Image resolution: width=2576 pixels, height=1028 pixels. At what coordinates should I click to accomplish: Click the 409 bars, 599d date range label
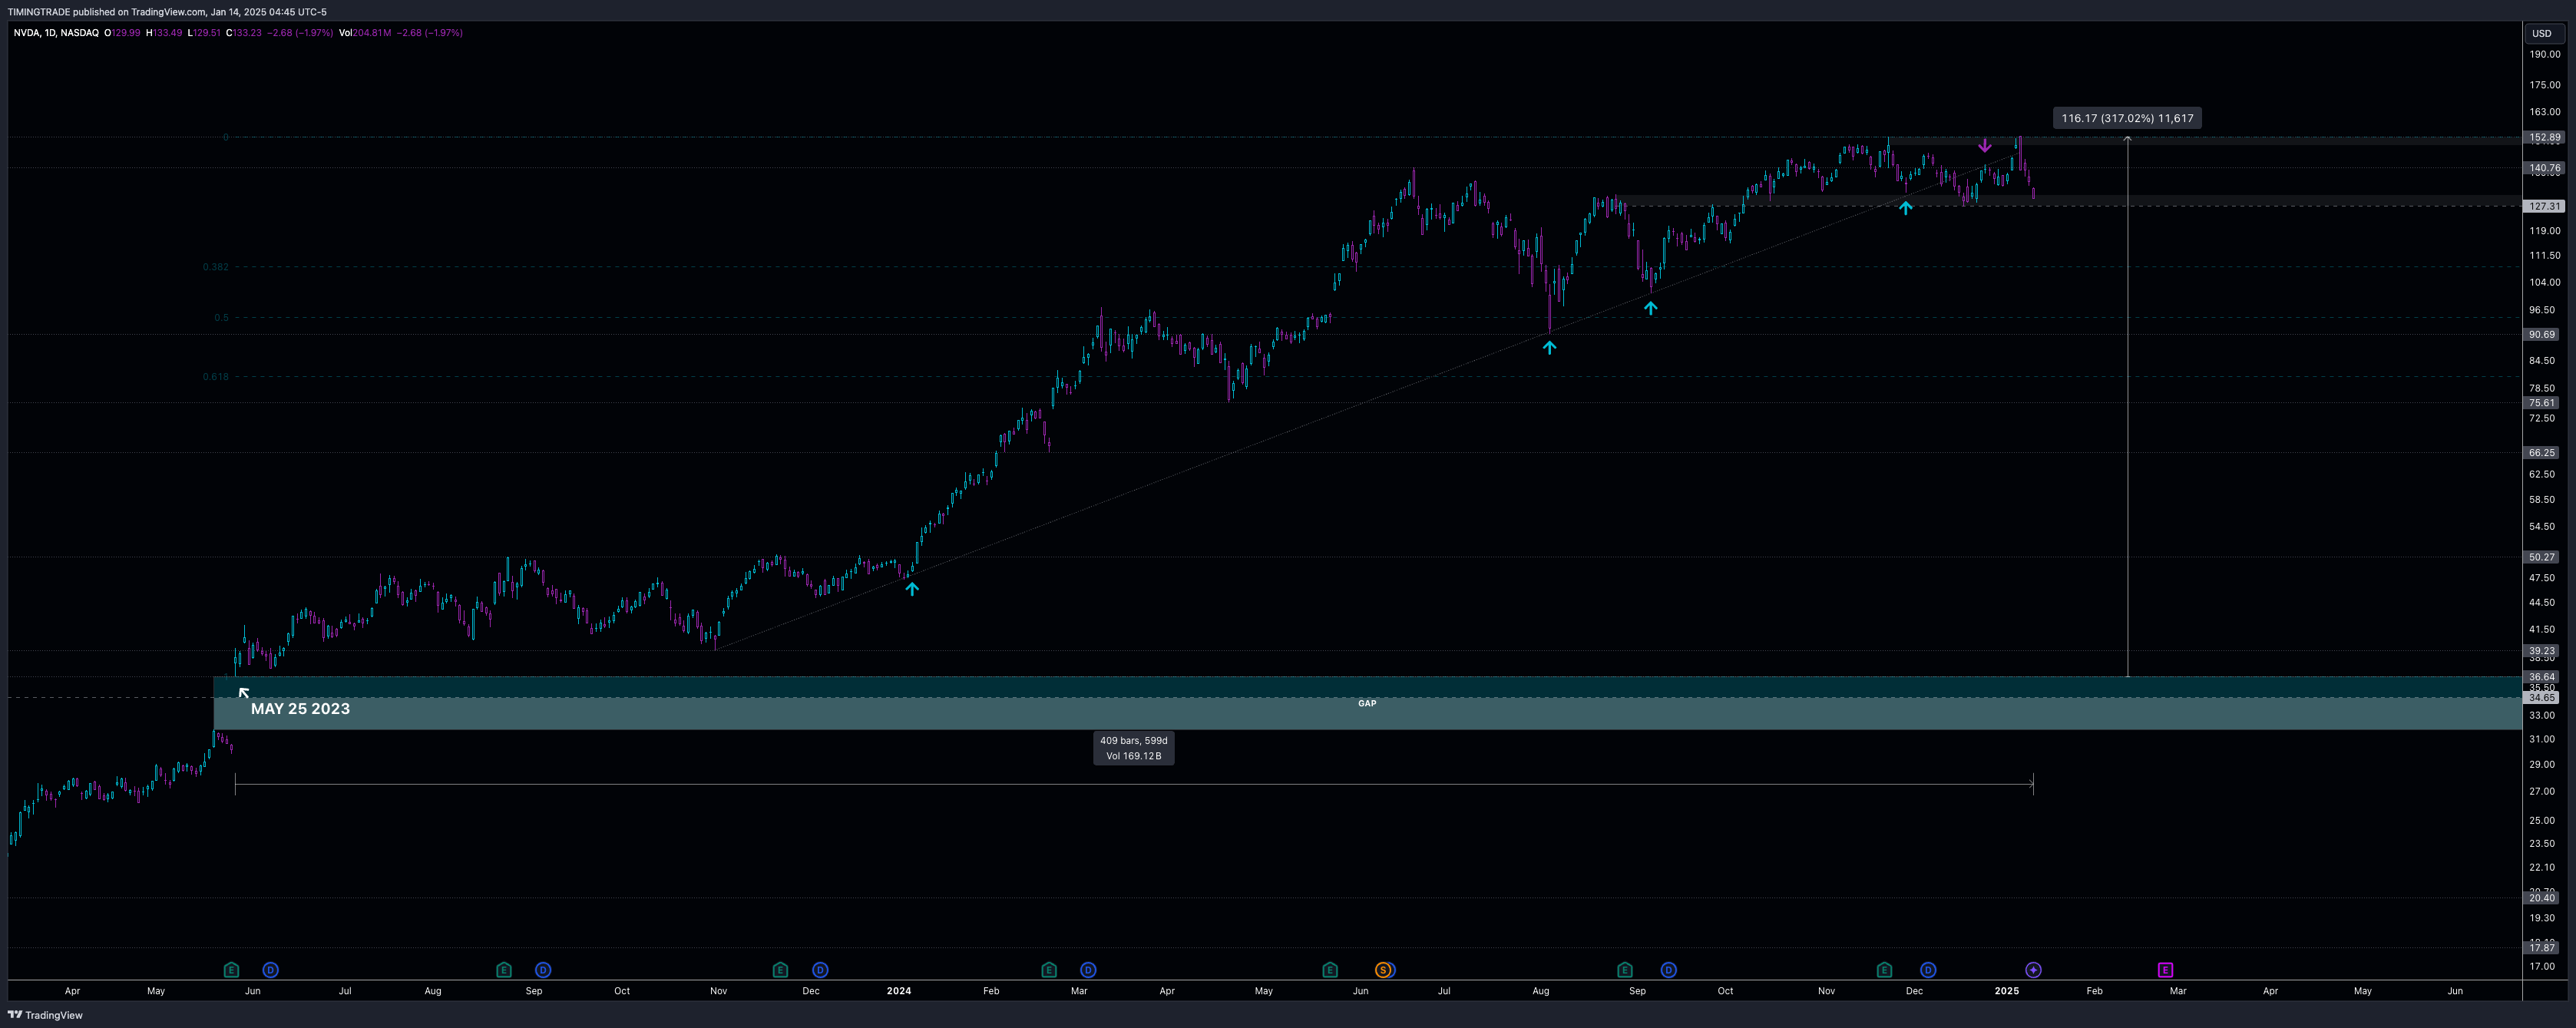tap(1134, 748)
